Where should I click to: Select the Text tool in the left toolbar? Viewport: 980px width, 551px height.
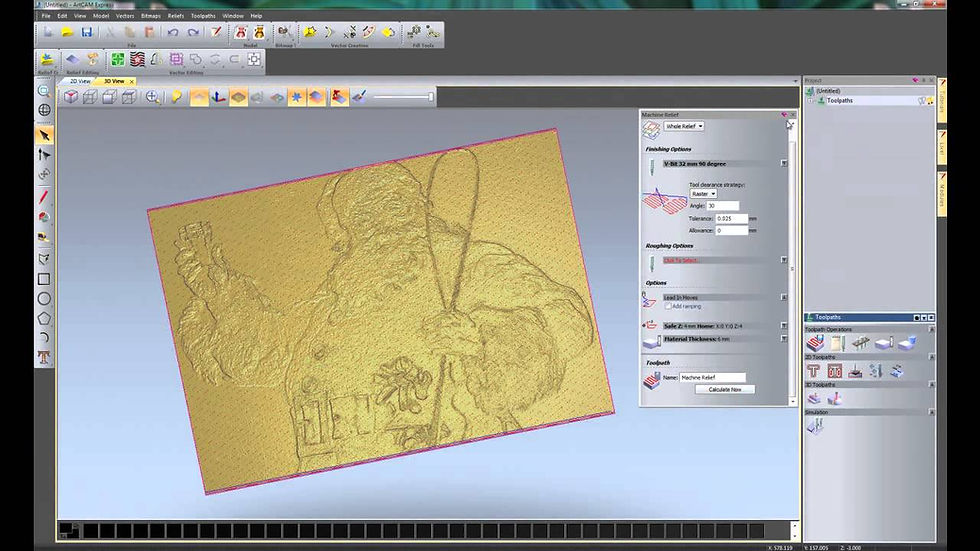pyautogui.click(x=44, y=357)
